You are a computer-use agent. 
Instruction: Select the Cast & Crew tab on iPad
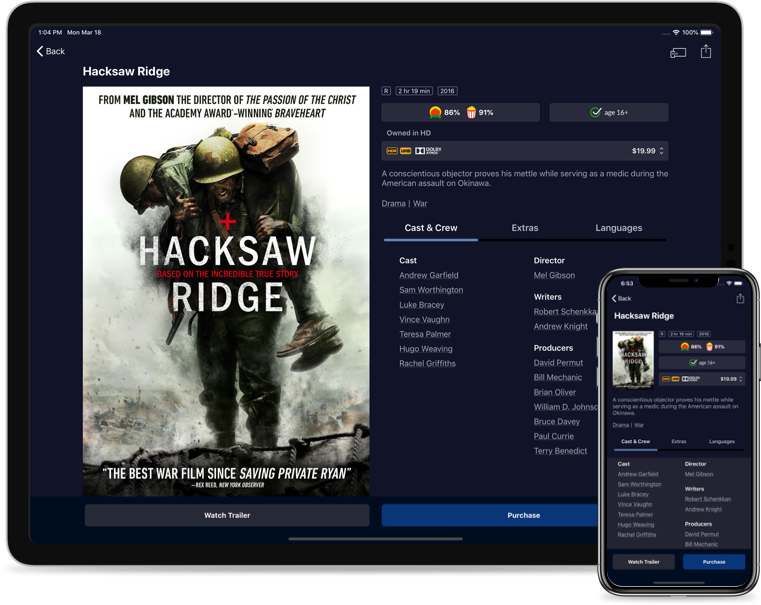point(431,228)
